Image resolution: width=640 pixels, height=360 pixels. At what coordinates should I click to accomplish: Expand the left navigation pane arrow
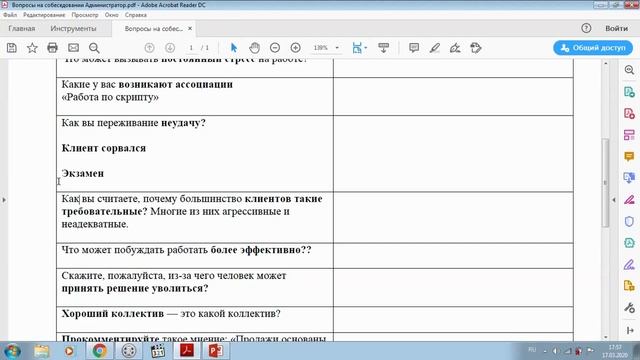coord(4,200)
